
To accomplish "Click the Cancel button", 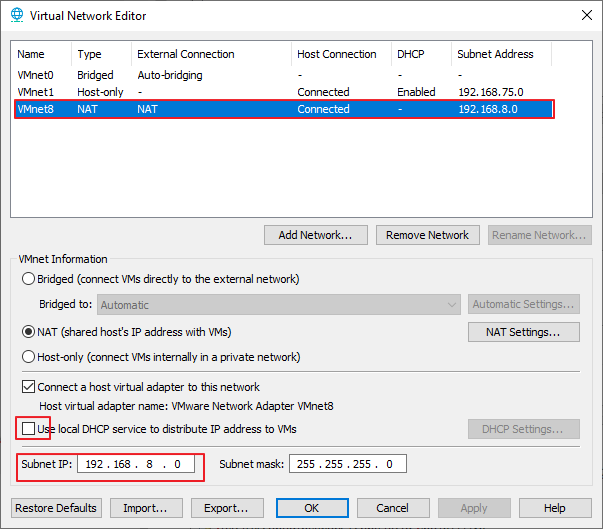I will coord(393,508).
